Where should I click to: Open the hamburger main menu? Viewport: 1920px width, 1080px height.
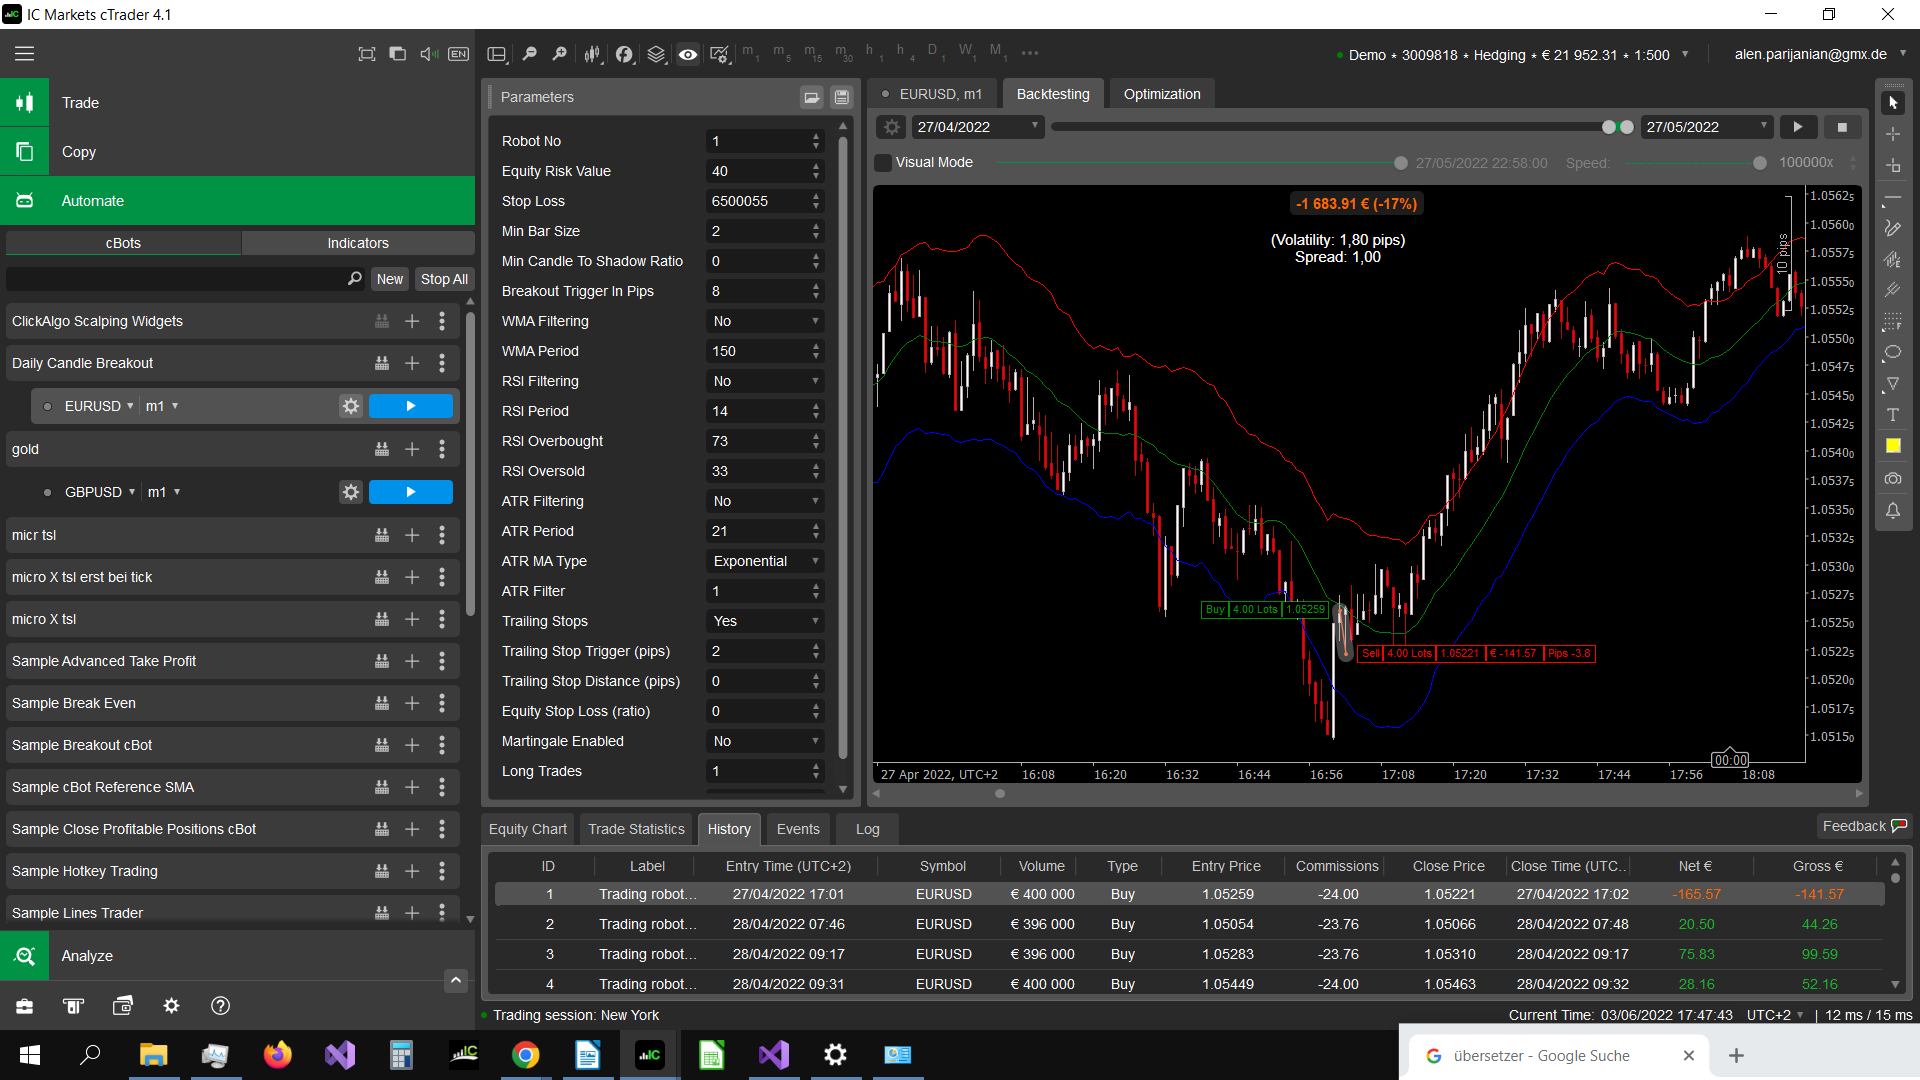(x=24, y=54)
